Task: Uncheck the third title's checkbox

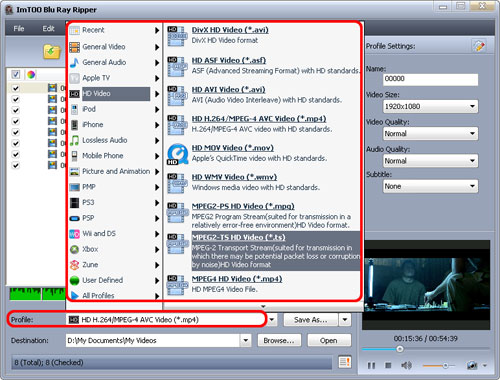Action: [x=15, y=110]
